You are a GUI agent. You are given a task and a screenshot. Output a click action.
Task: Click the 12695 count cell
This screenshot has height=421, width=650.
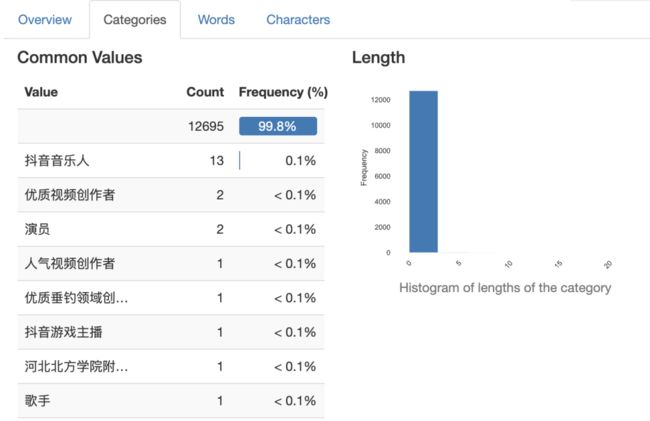tap(206, 126)
